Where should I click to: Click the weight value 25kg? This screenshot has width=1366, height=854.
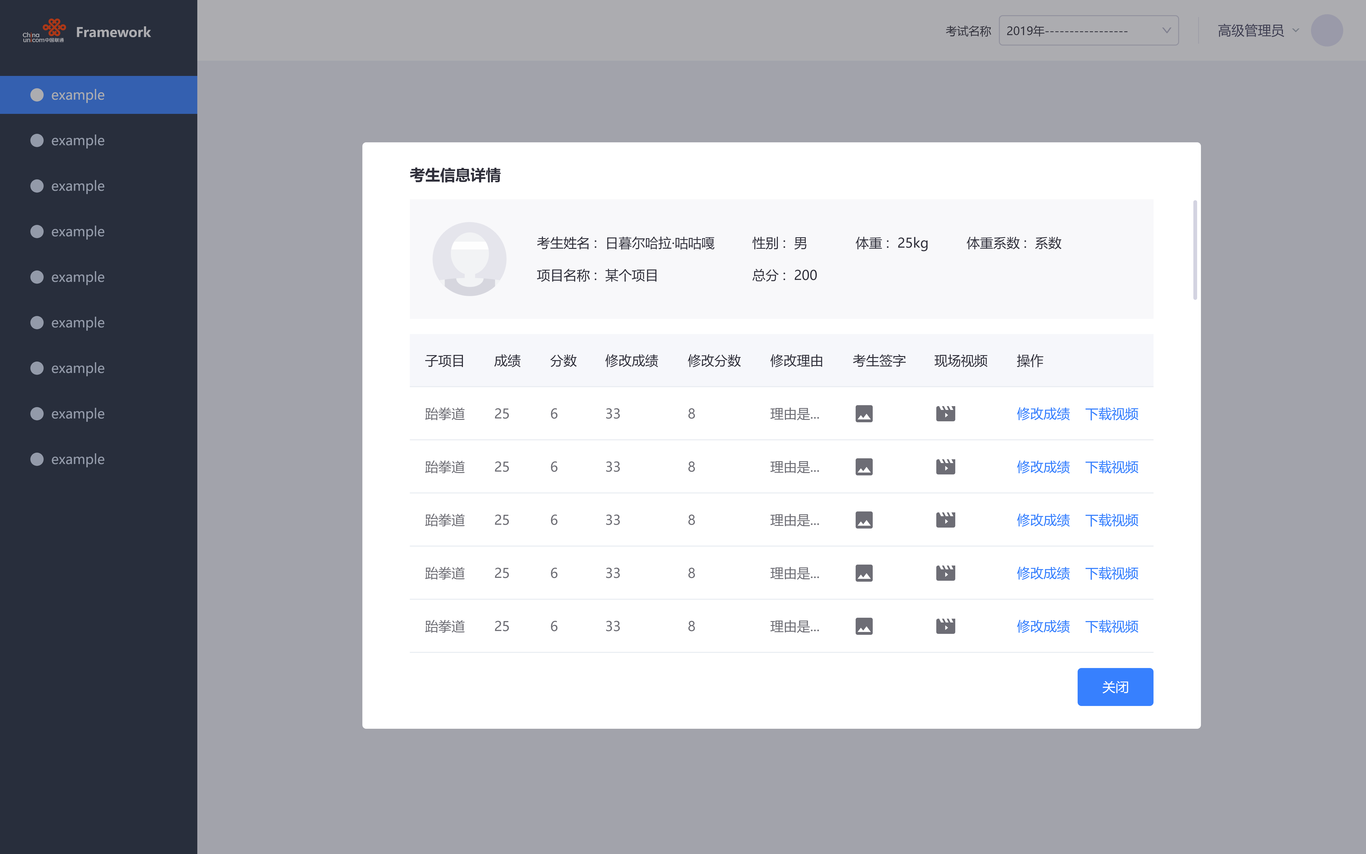click(x=912, y=243)
